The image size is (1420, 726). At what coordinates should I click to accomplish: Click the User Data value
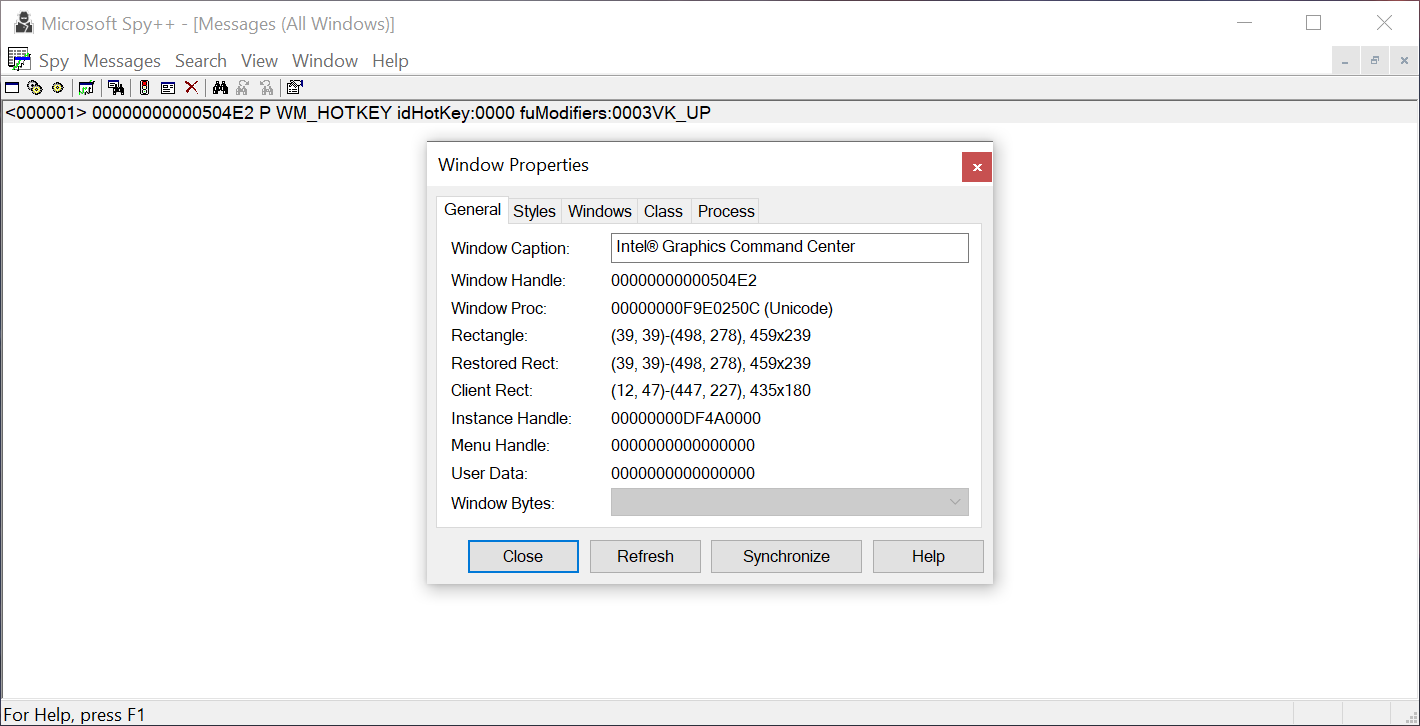point(683,473)
